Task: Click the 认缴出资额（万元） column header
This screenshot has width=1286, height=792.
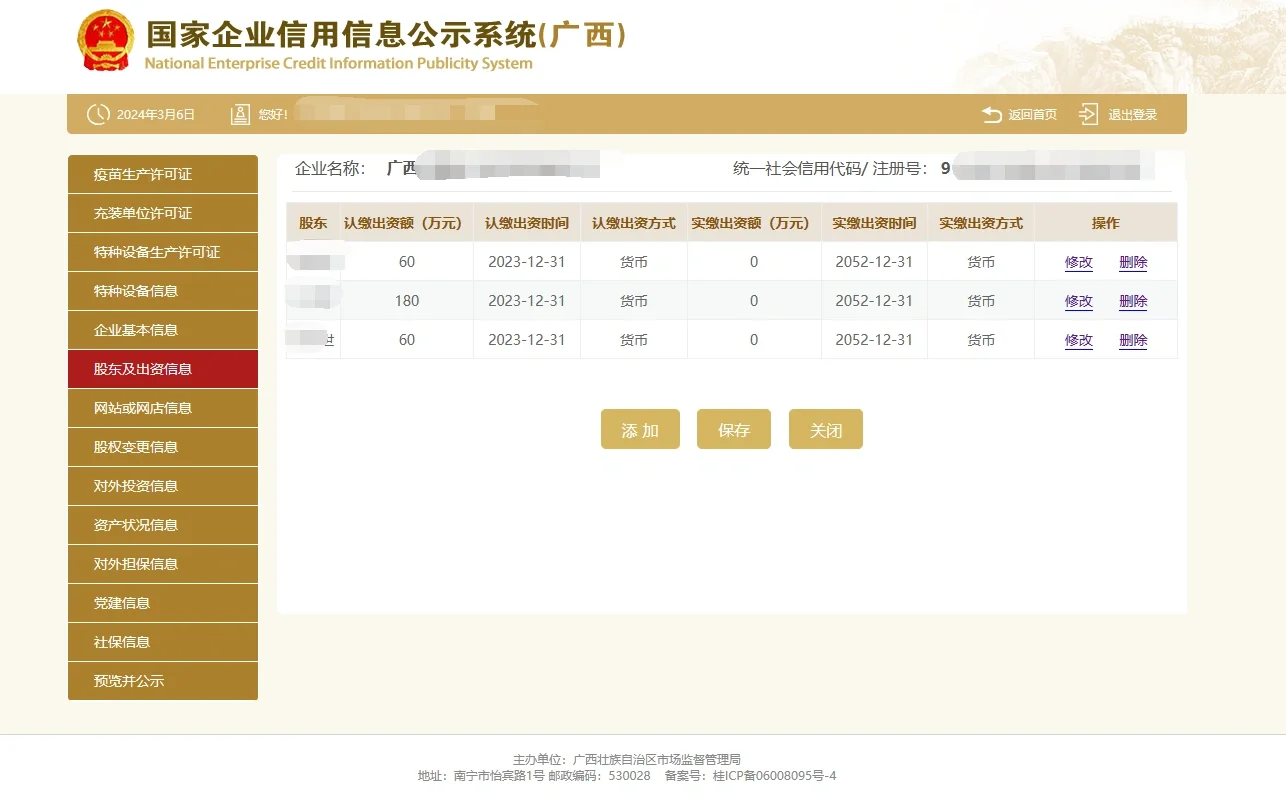Action: 407,223
